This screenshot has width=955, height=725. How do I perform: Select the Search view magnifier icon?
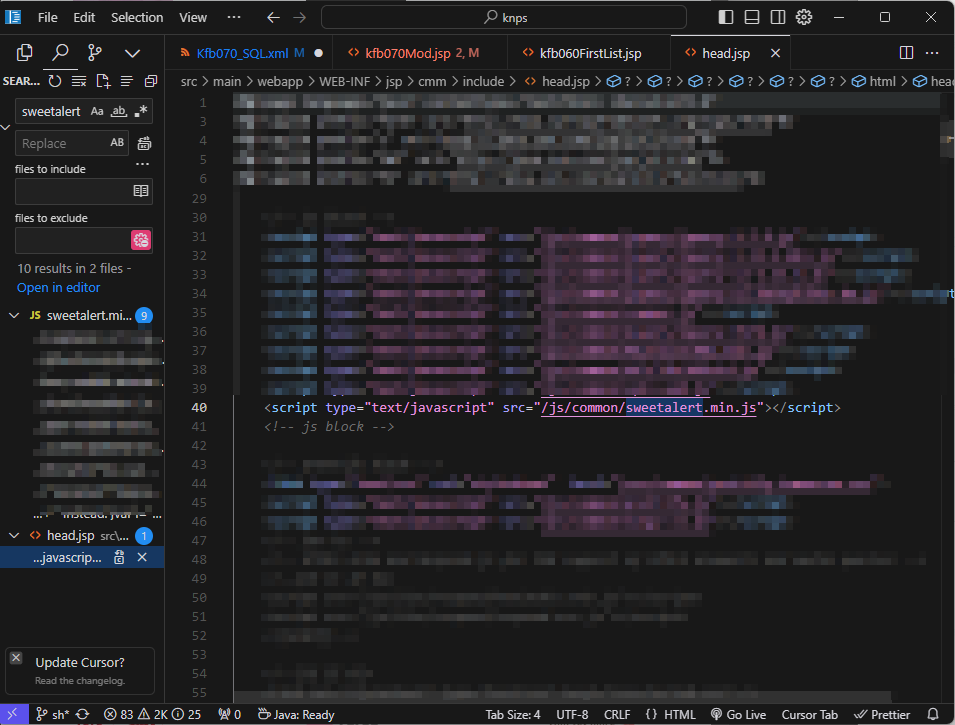click(60, 53)
